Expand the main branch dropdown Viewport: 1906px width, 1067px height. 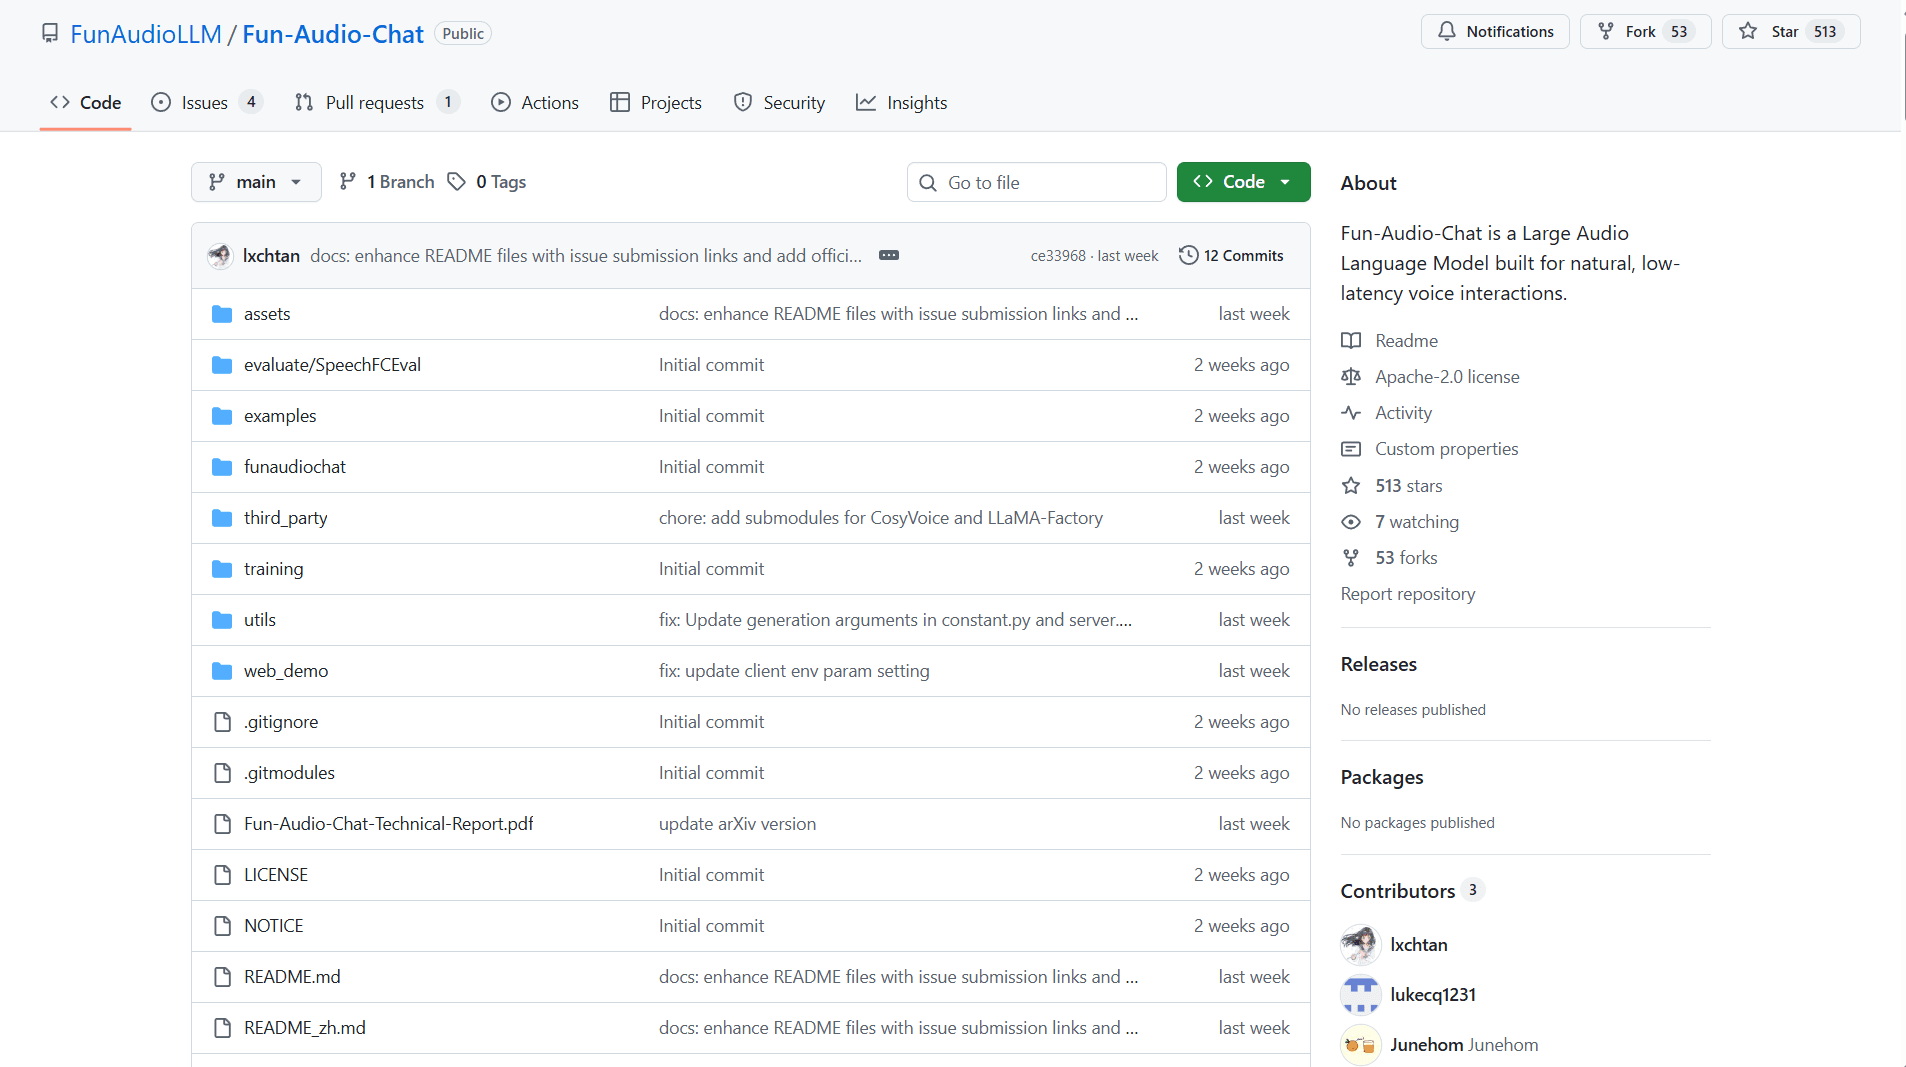(256, 182)
